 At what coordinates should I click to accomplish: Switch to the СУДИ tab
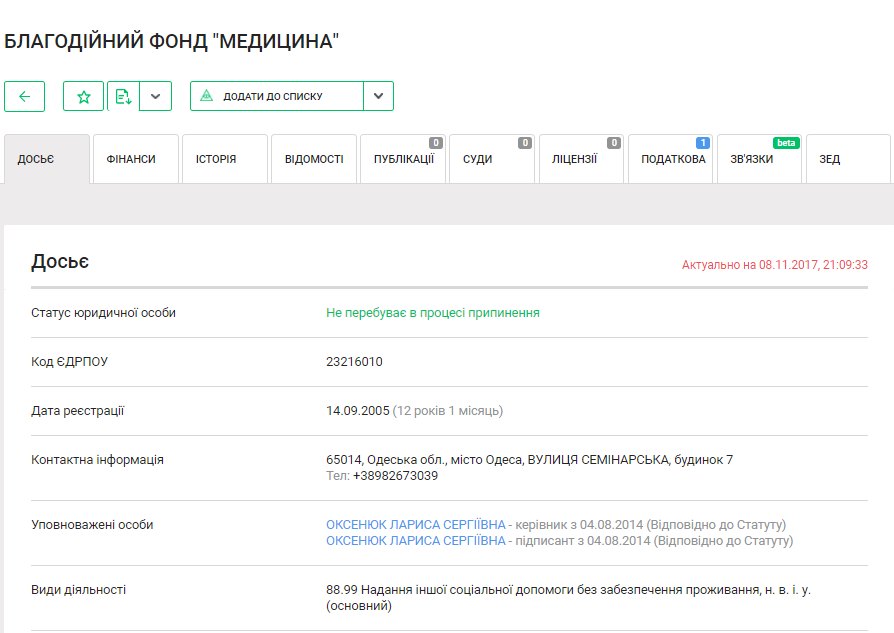491,159
